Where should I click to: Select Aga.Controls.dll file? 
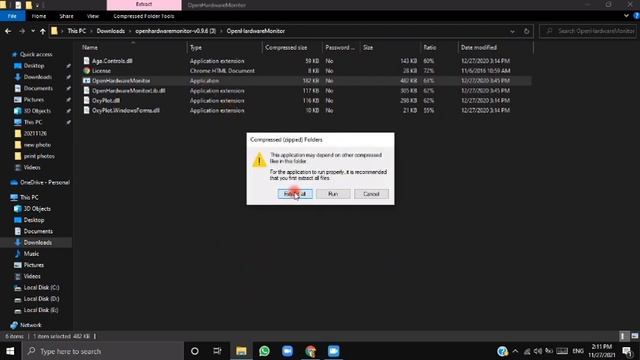point(112,61)
